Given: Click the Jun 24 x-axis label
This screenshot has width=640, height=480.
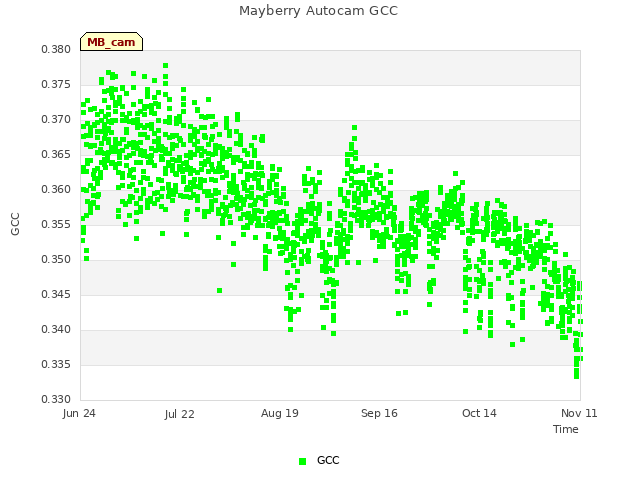Looking at the screenshot, I should point(79,414).
